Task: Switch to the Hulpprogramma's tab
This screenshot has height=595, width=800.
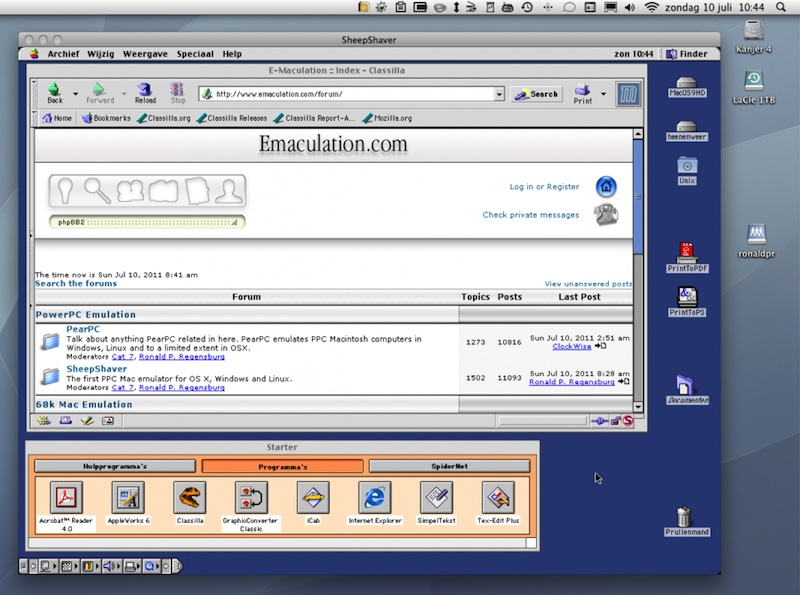Action: (114, 466)
